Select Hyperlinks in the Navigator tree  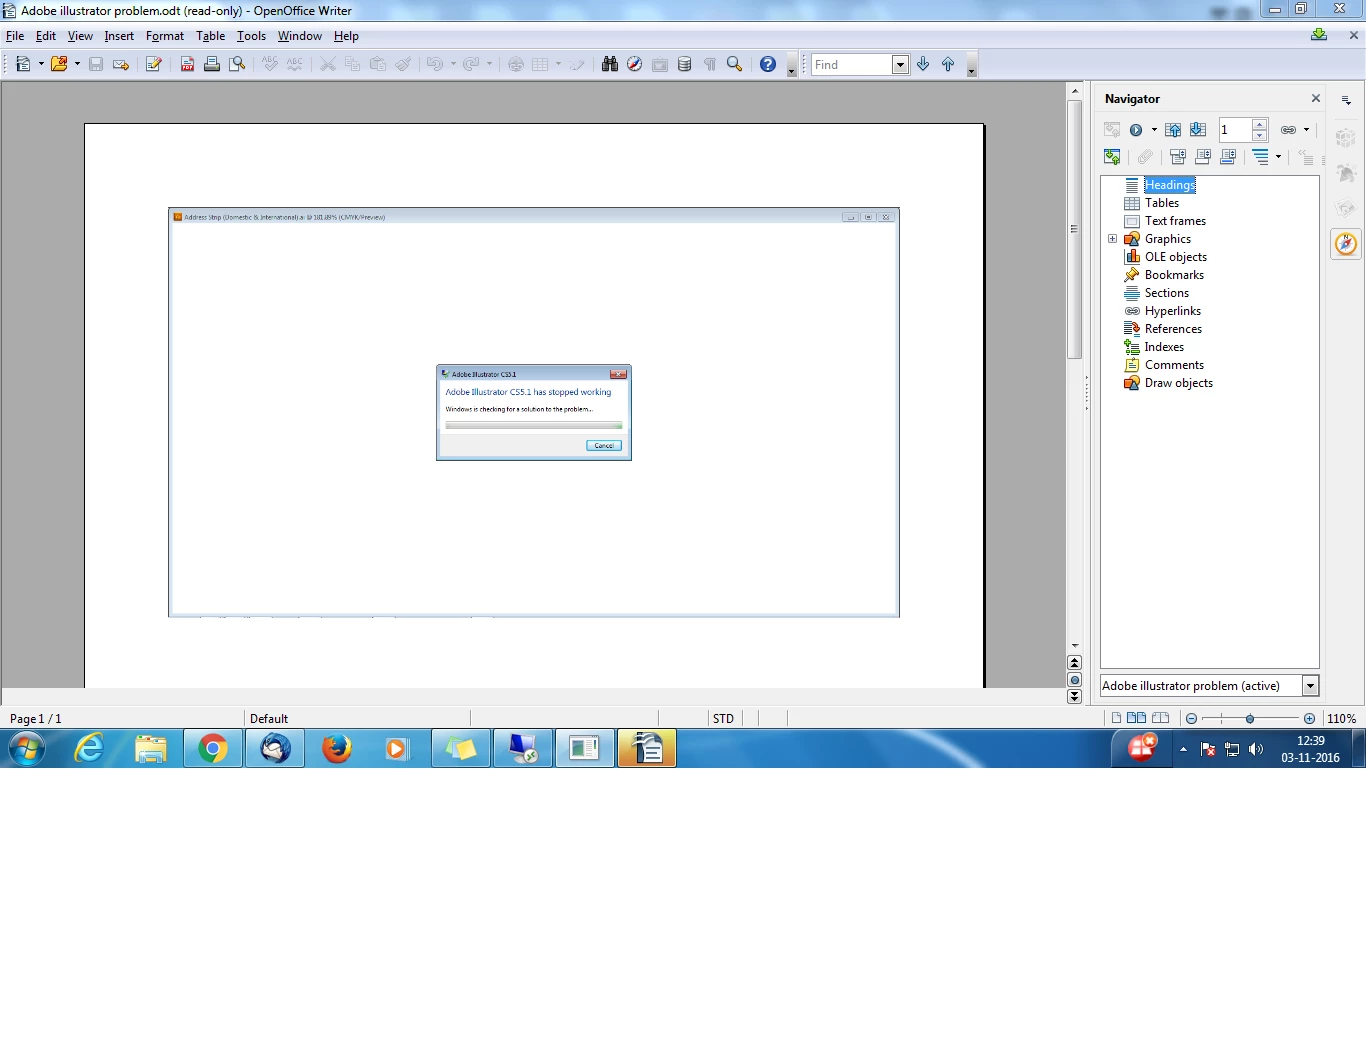[x=1173, y=311]
